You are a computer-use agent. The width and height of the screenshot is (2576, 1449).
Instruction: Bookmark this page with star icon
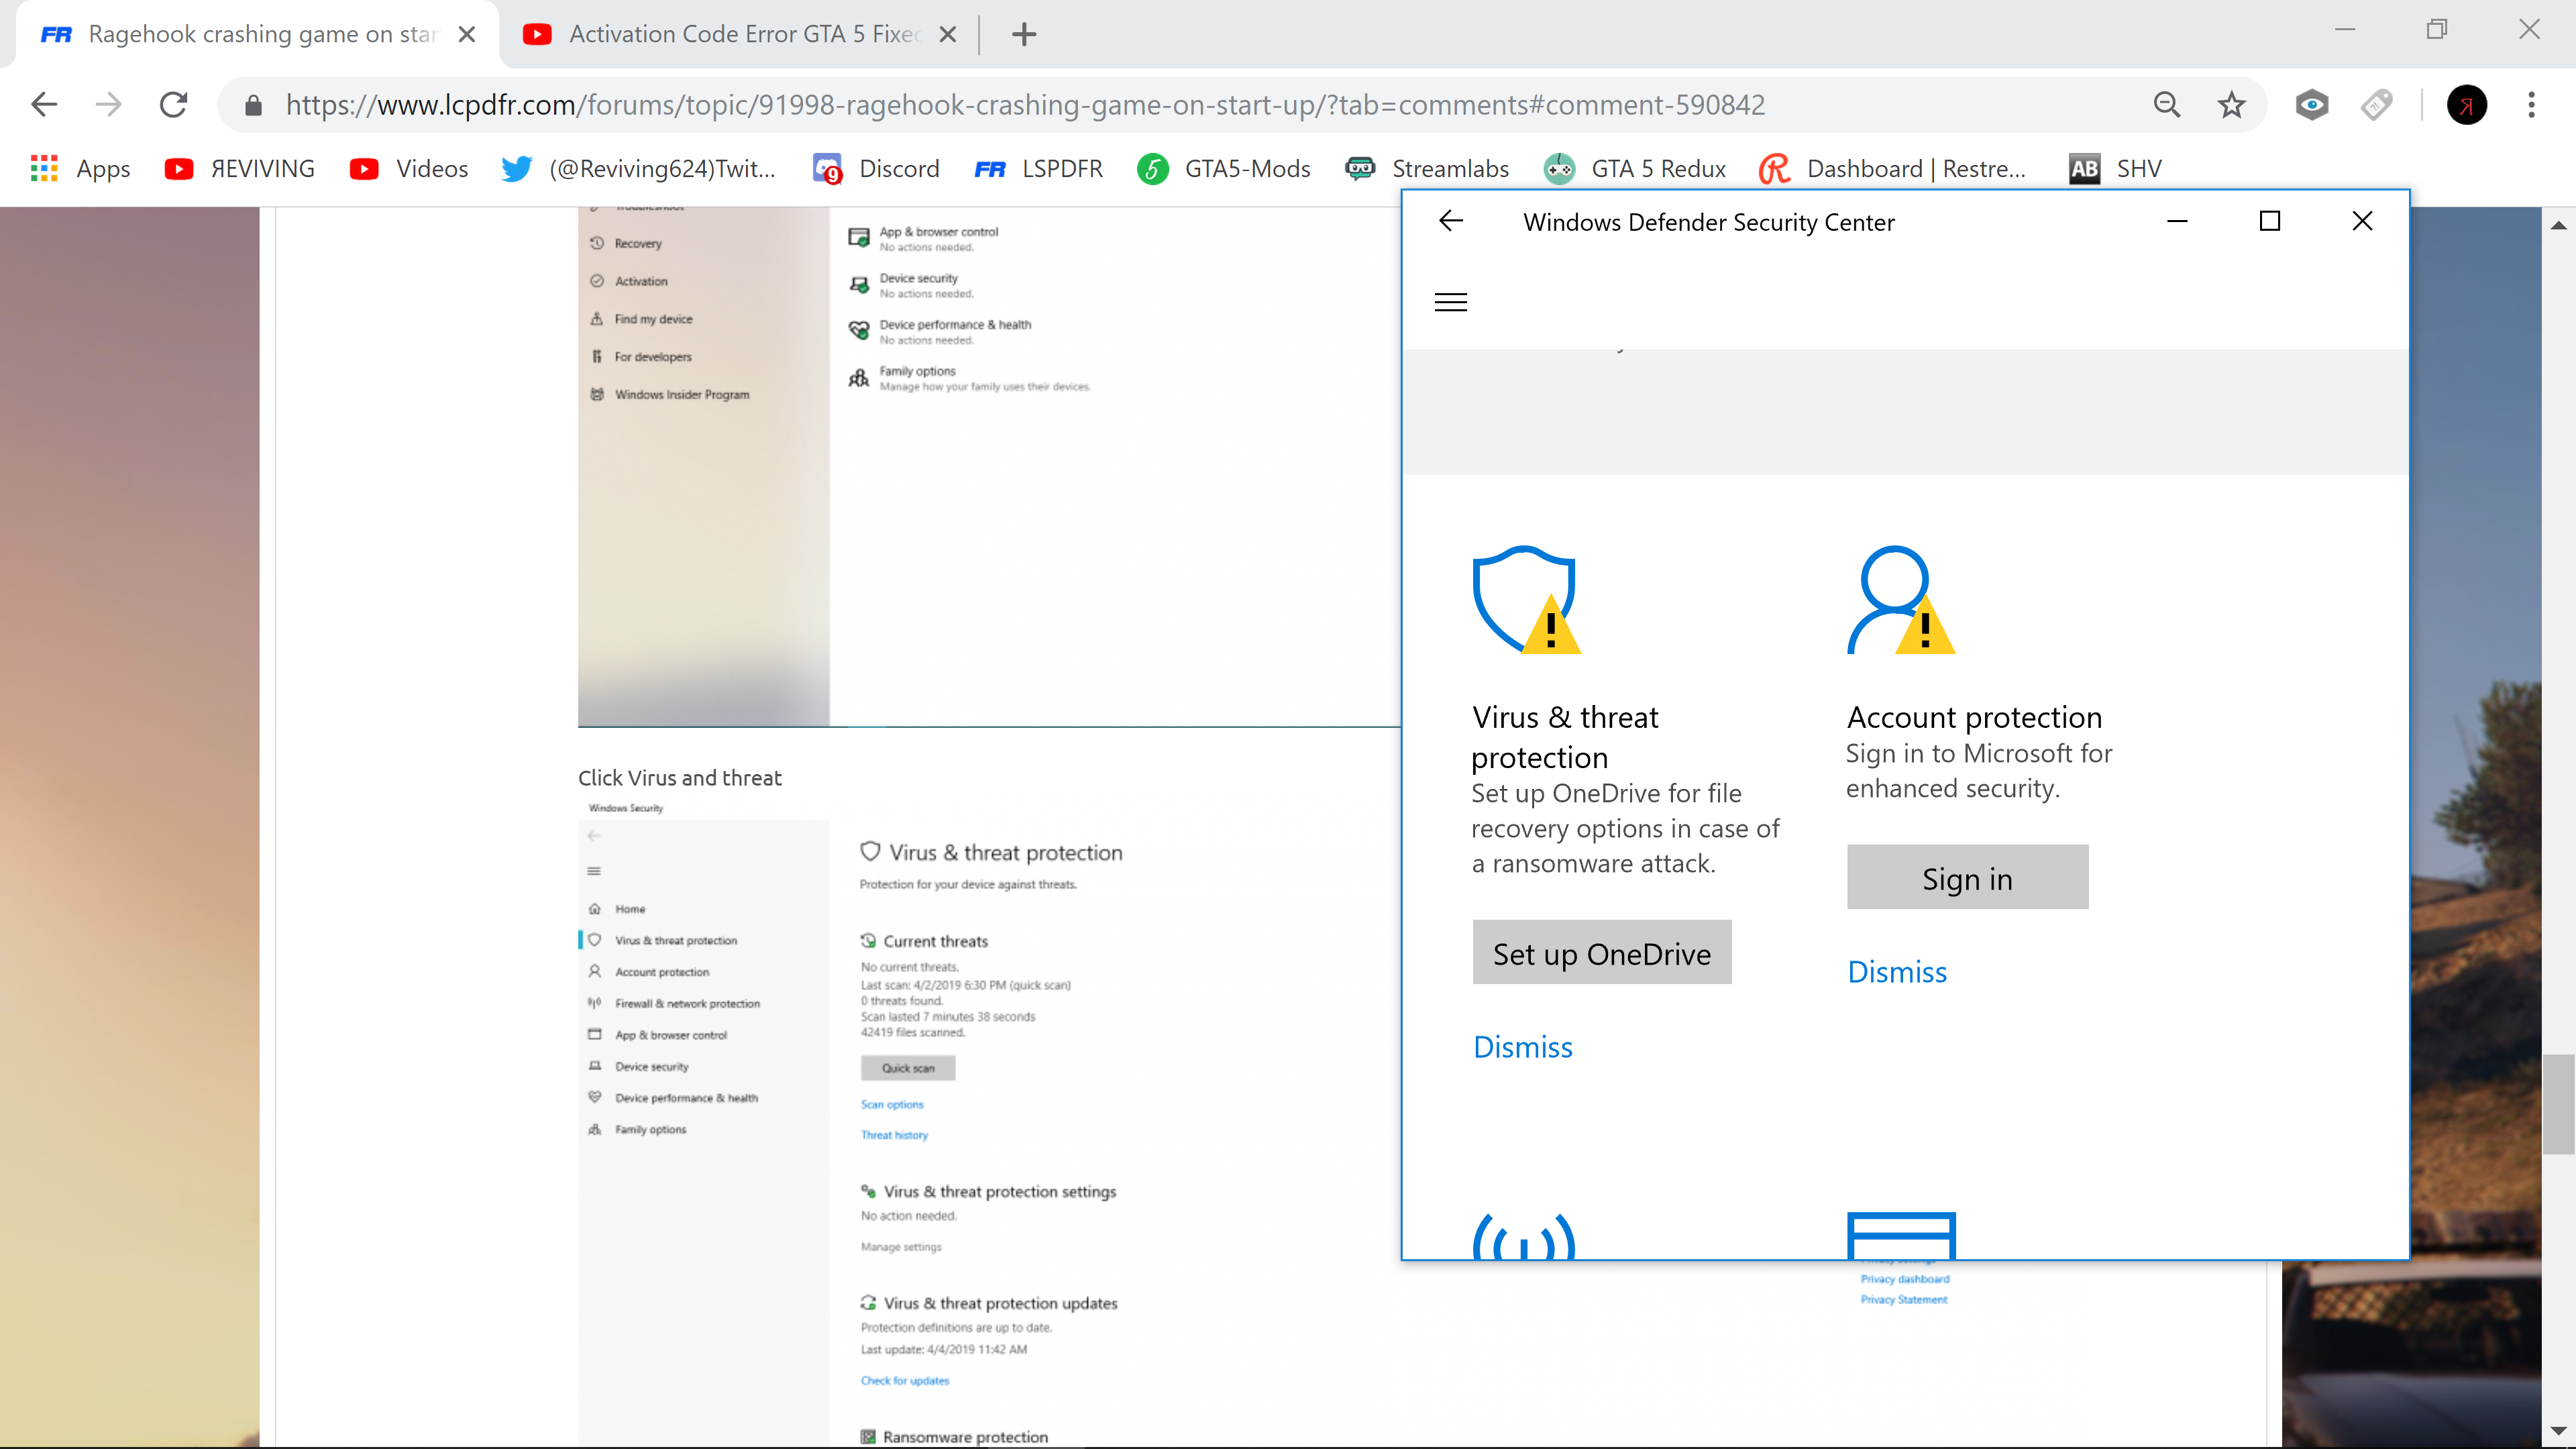click(2231, 105)
